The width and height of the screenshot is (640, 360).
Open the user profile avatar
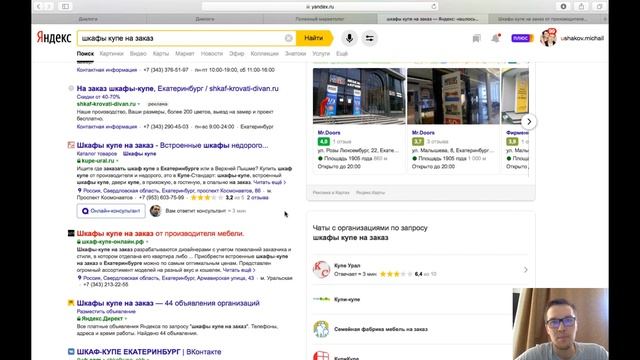point(548,38)
